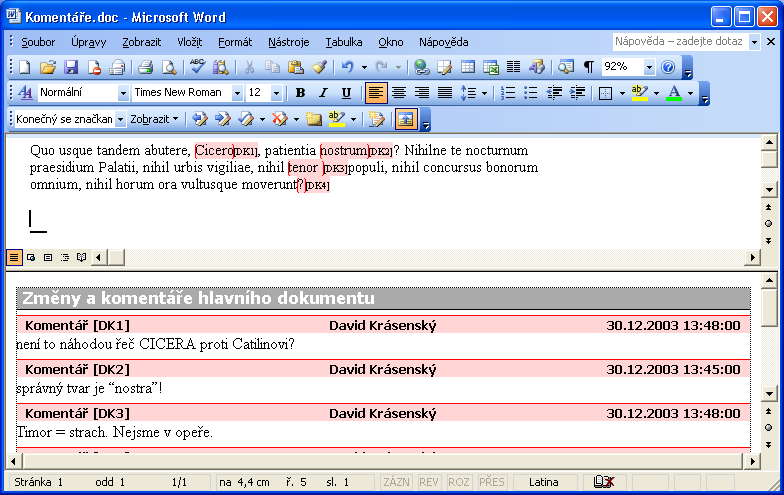784x495 pixels.
Task: Toggle Italic formatting
Action: pyautogui.click(x=323, y=92)
